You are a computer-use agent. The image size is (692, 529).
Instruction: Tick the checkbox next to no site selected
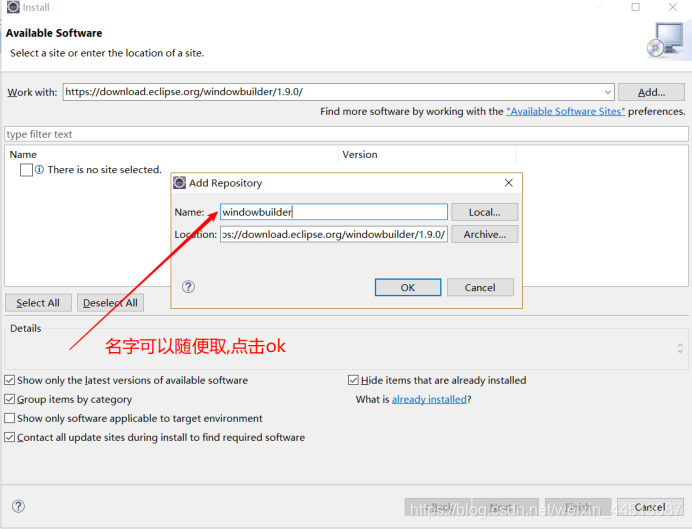point(26,170)
